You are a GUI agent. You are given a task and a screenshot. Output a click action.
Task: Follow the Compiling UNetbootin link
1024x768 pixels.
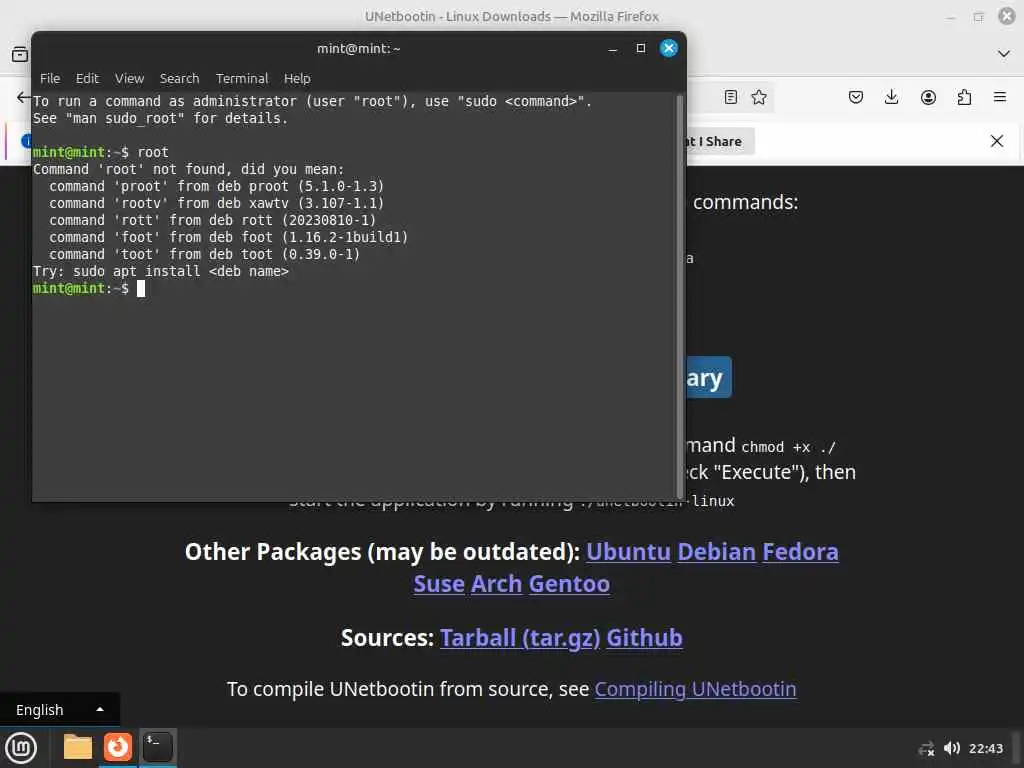(696, 690)
